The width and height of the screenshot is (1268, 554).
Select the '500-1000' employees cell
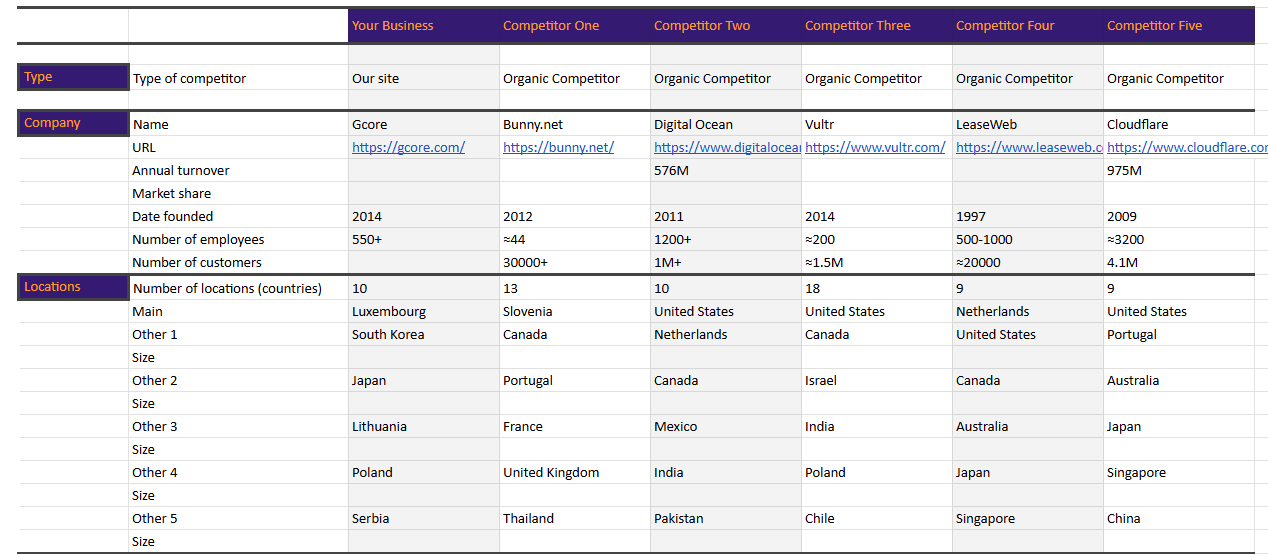1028,240
